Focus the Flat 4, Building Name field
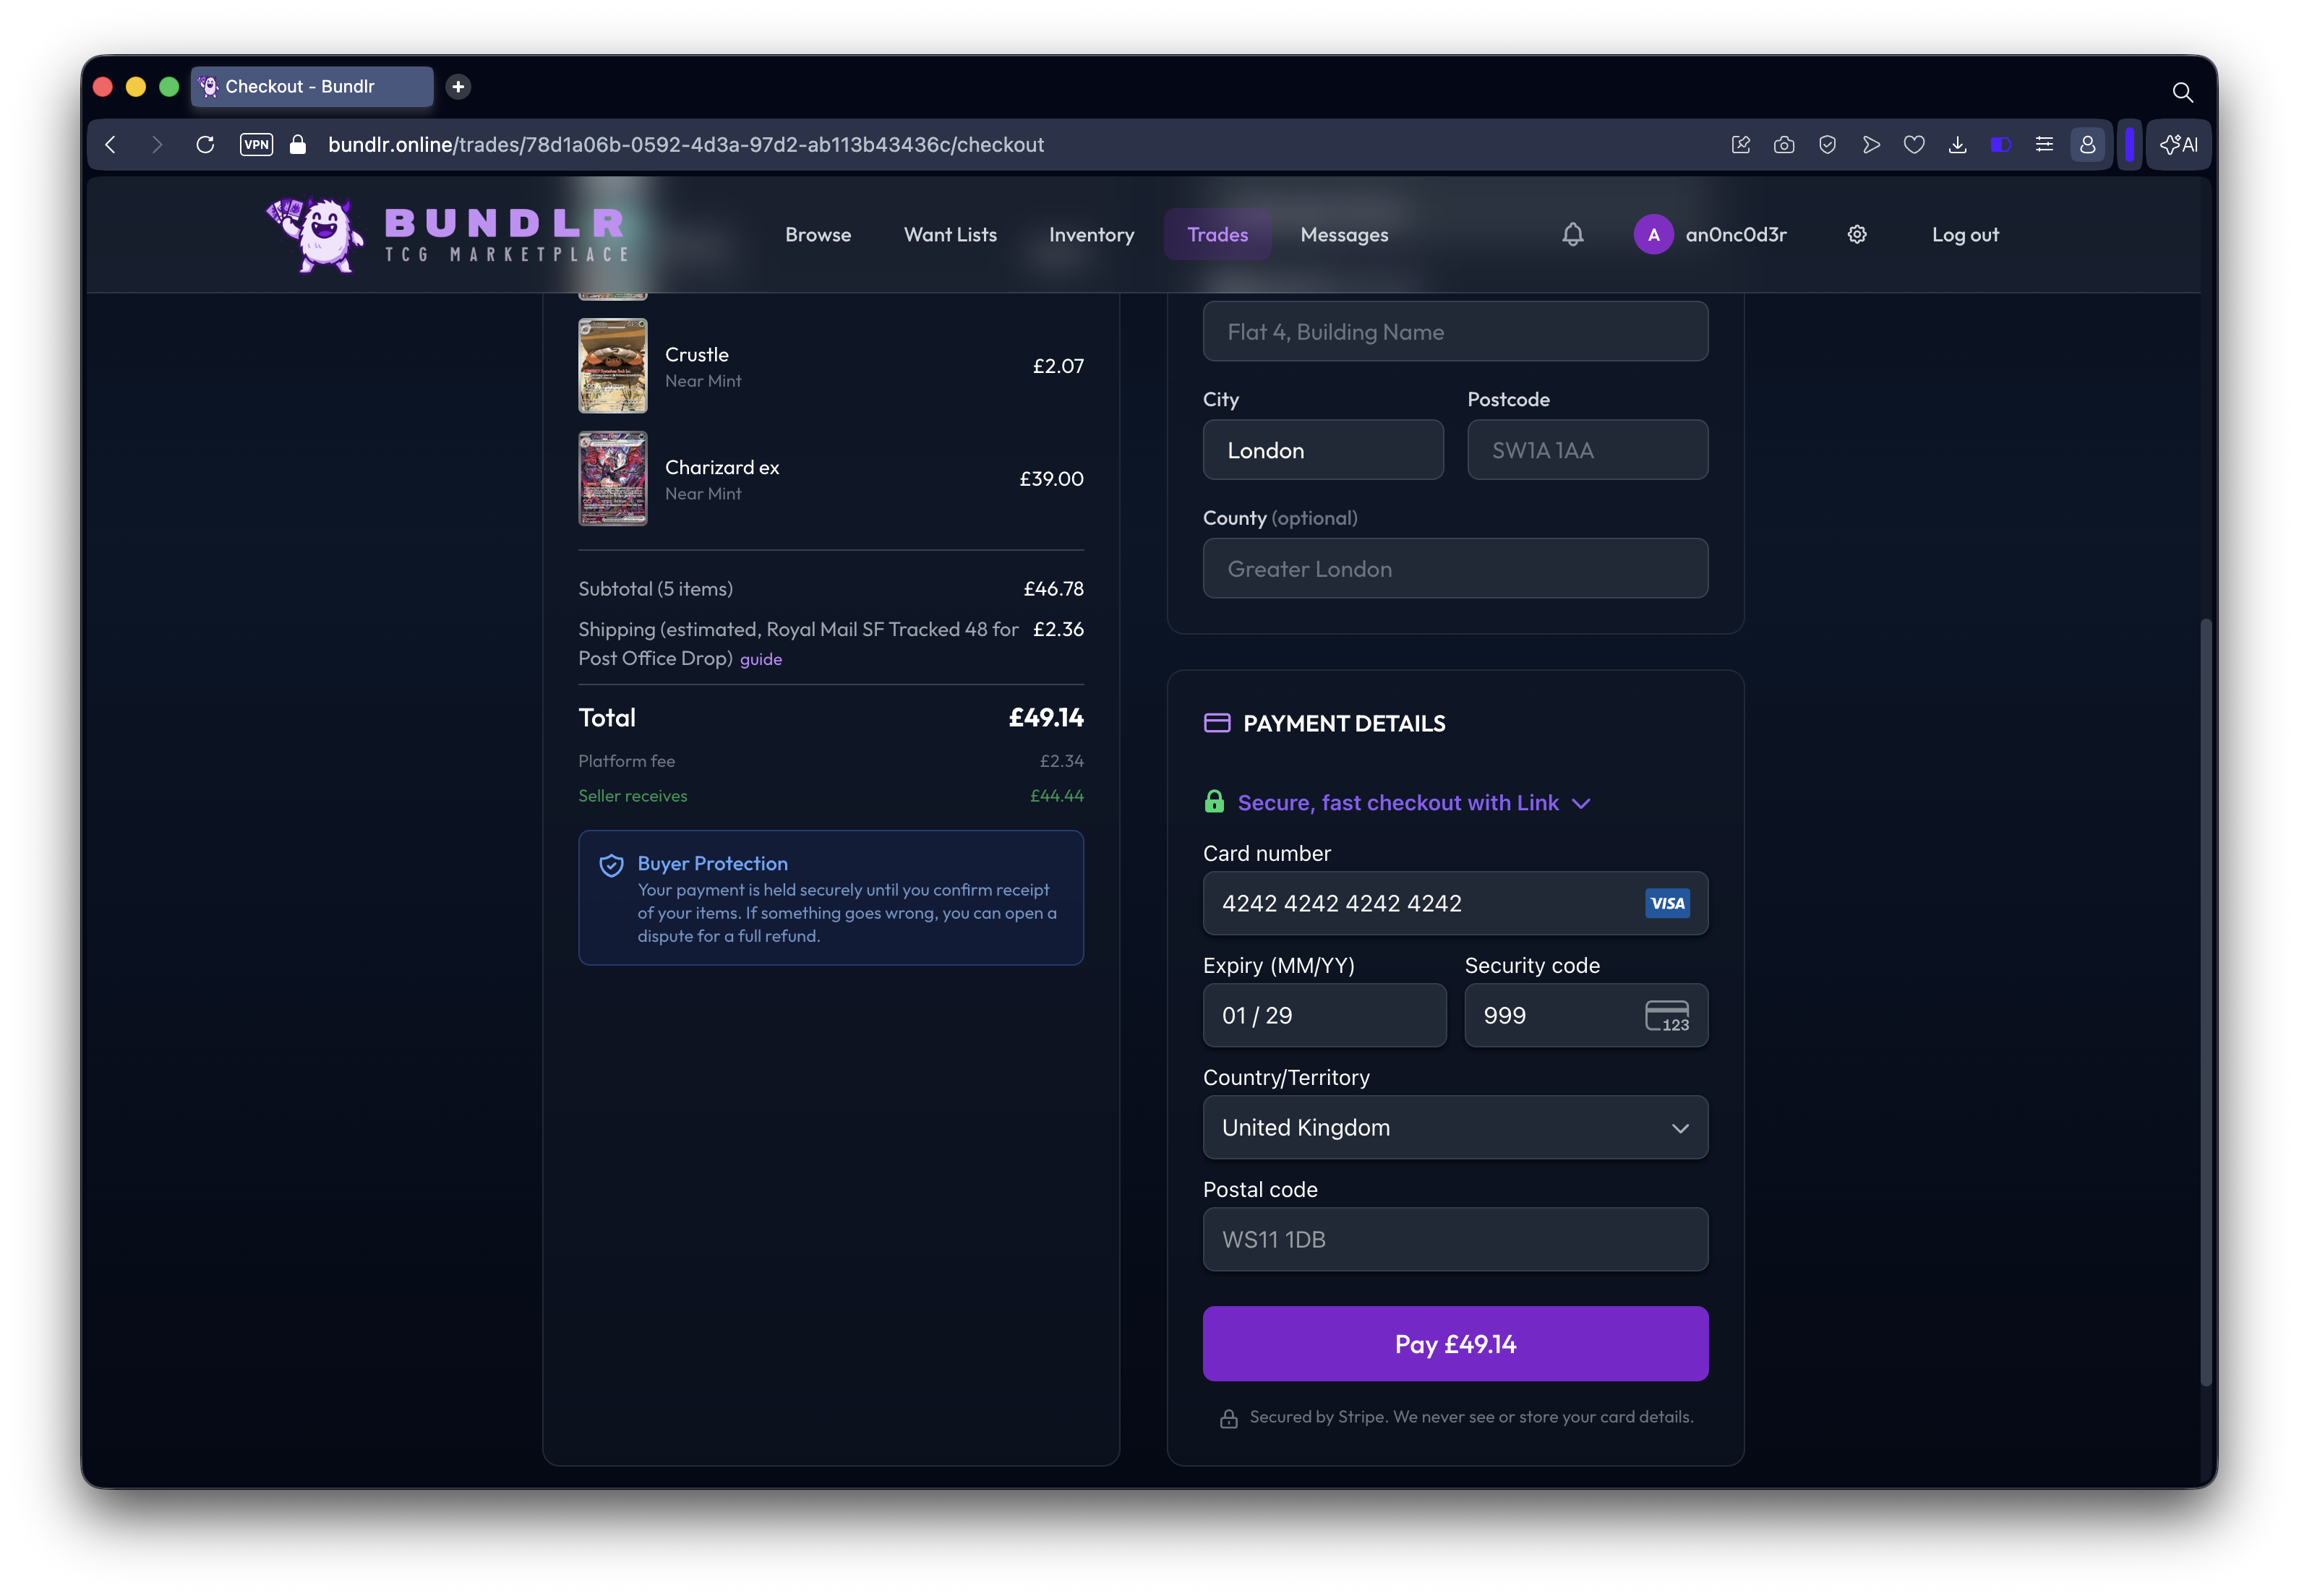The image size is (2299, 1596). [1455, 331]
